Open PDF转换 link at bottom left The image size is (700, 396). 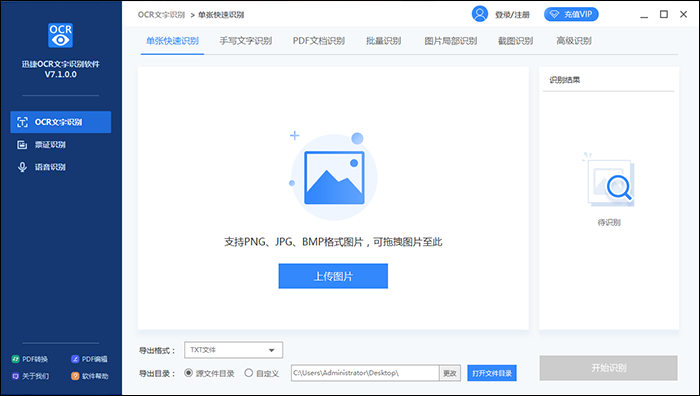29,359
